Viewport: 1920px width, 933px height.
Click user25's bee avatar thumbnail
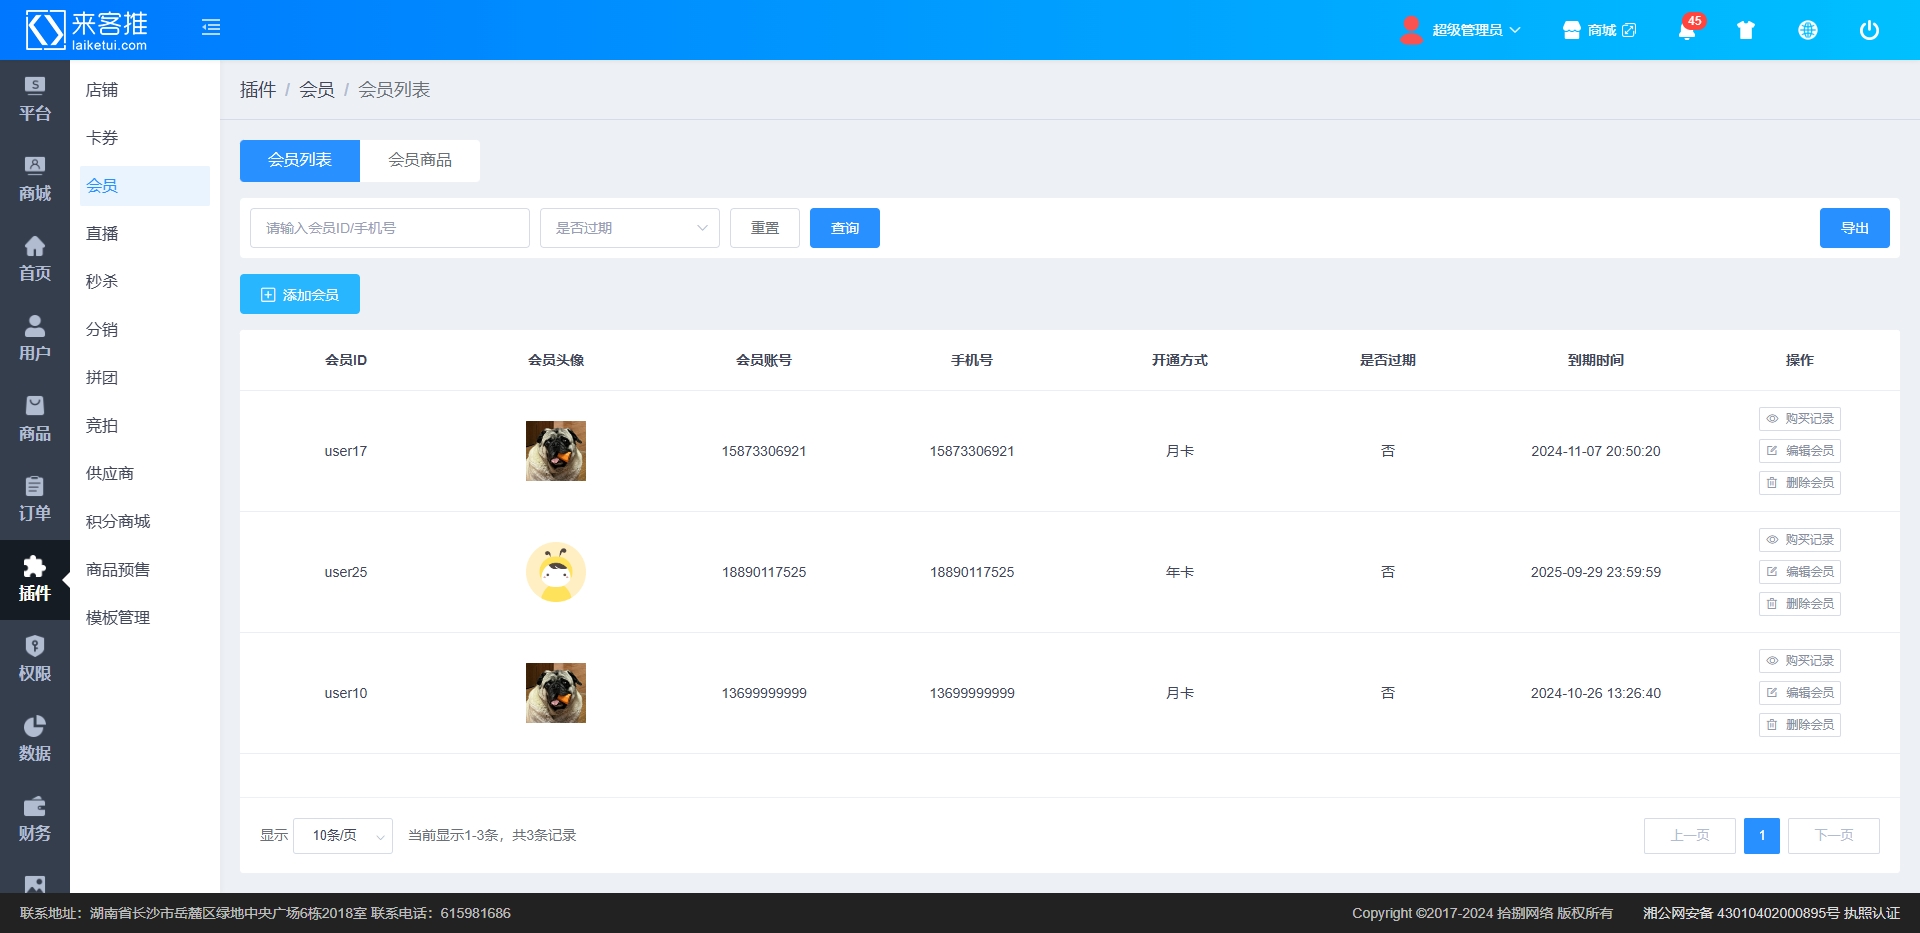point(556,572)
